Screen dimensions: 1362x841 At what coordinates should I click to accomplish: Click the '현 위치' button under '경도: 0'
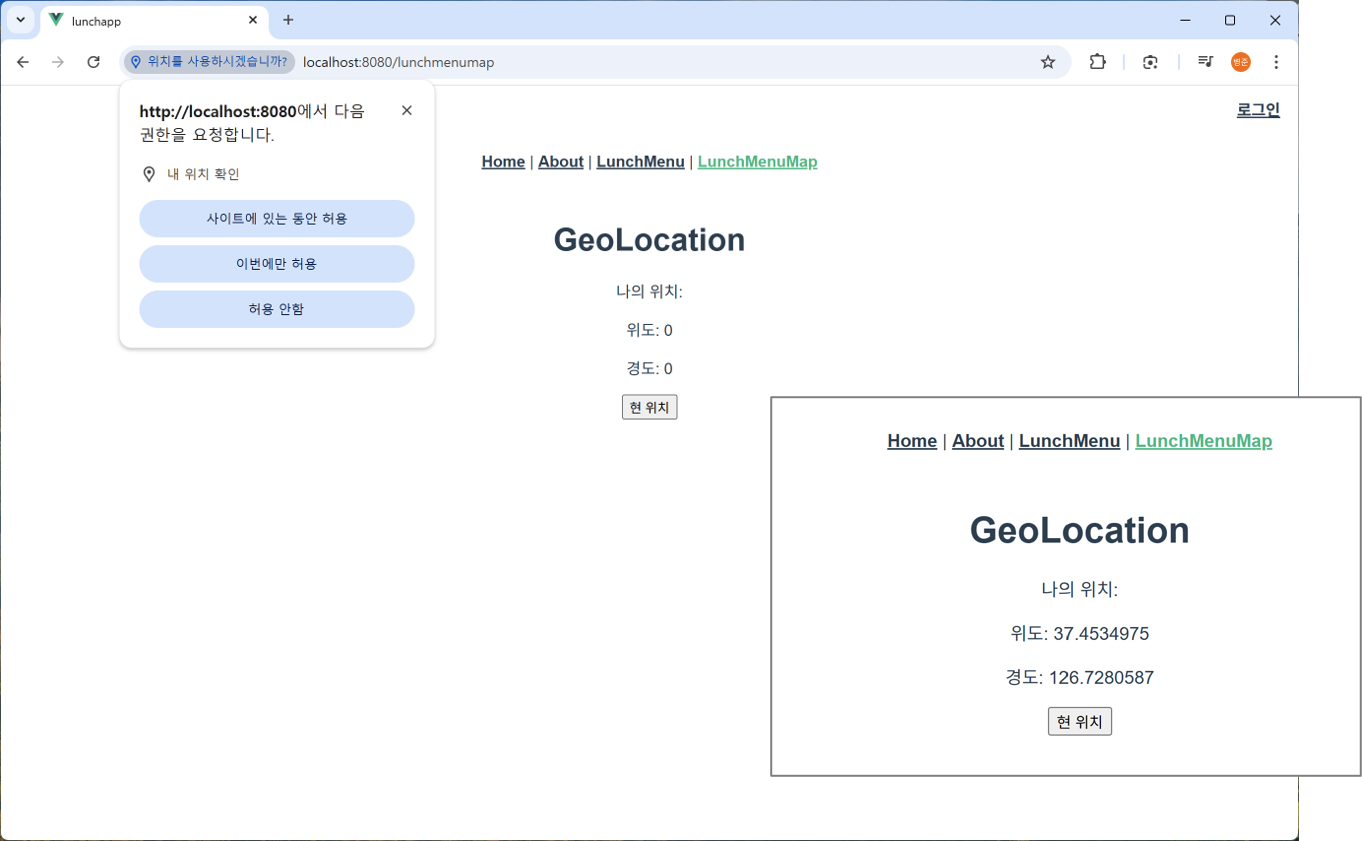pos(650,407)
